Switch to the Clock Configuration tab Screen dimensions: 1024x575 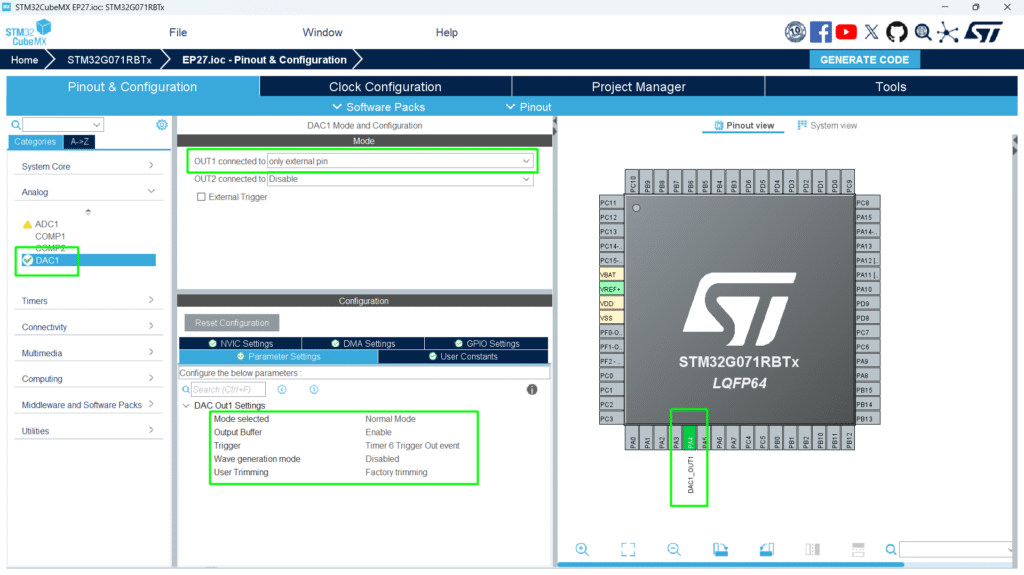coord(385,87)
